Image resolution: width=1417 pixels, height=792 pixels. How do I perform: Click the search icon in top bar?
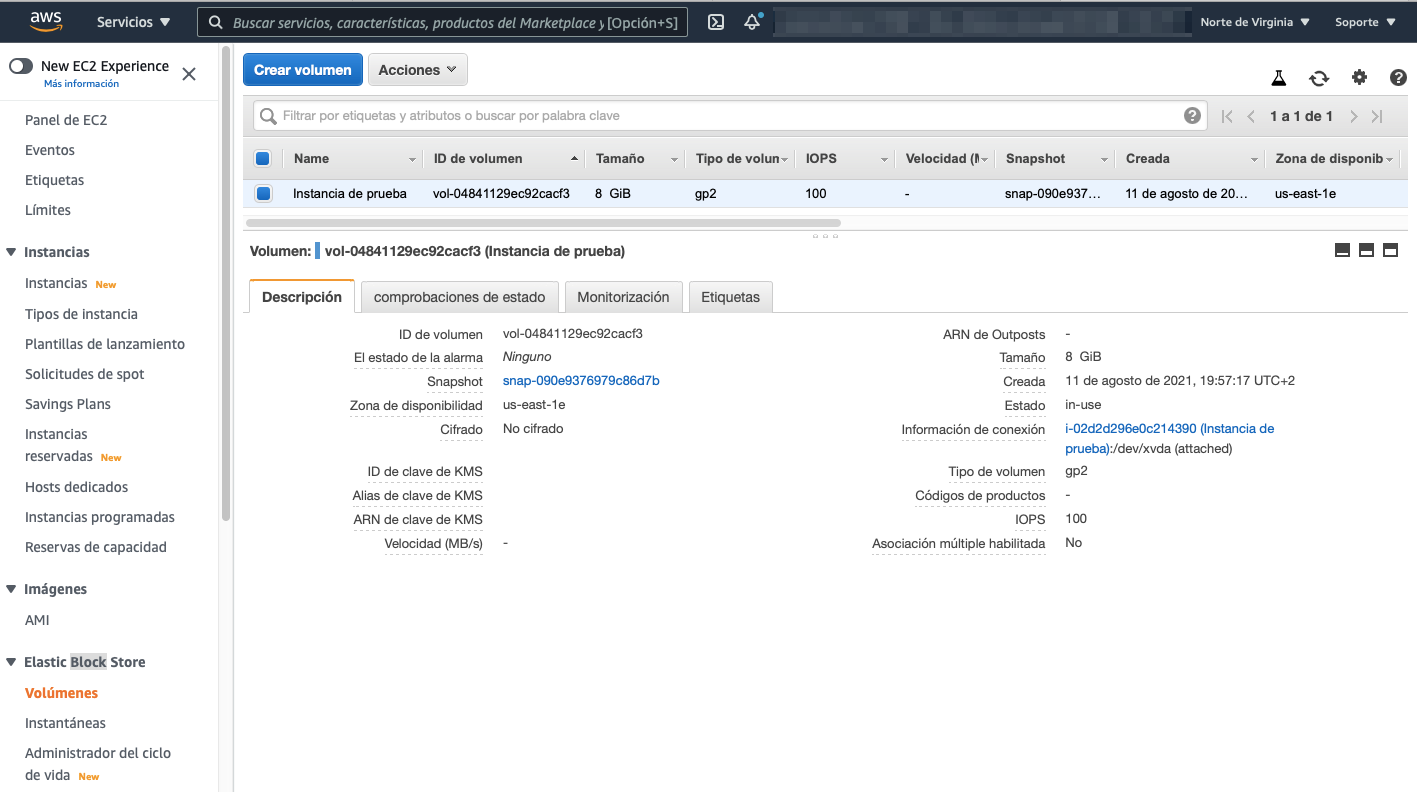215,22
